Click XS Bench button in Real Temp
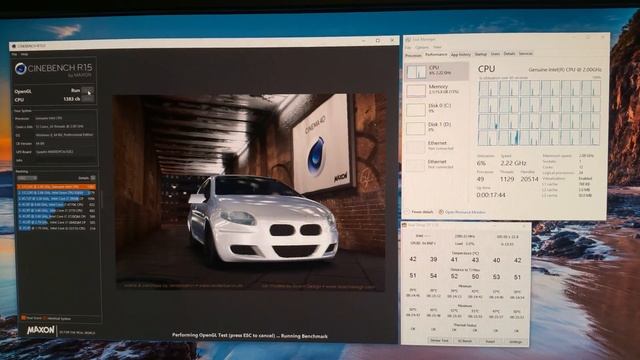Screen dimensions: 640x360 [464, 340]
